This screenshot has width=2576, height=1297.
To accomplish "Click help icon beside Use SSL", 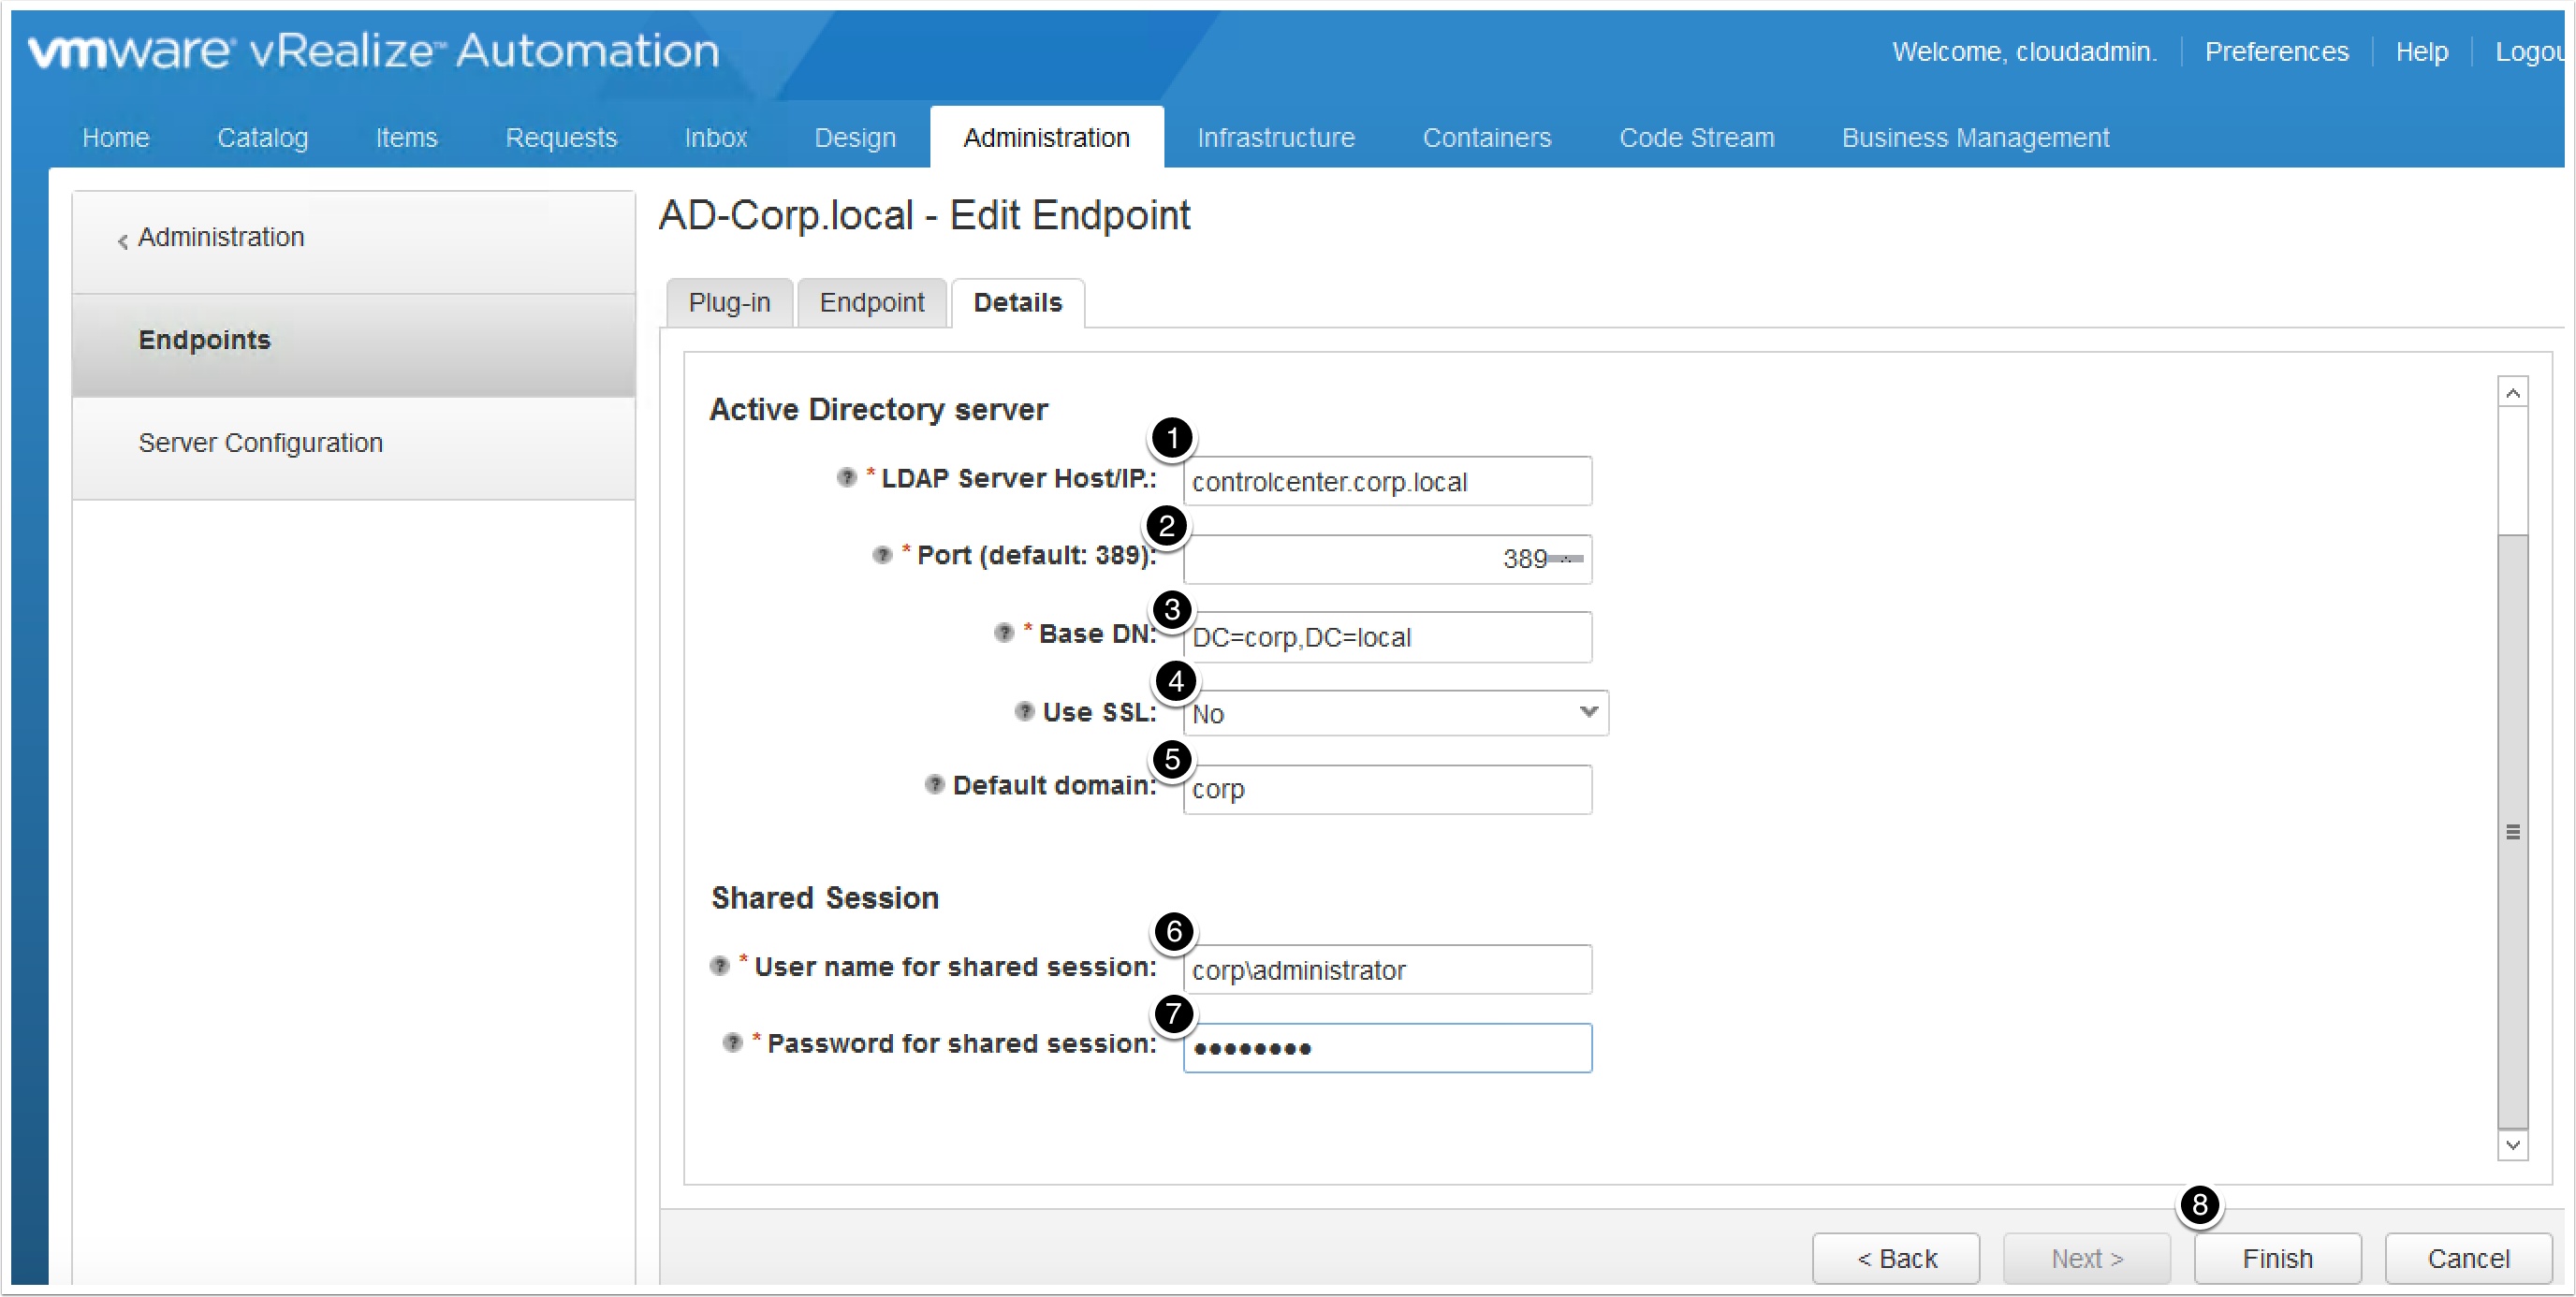I will tap(1023, 711).
